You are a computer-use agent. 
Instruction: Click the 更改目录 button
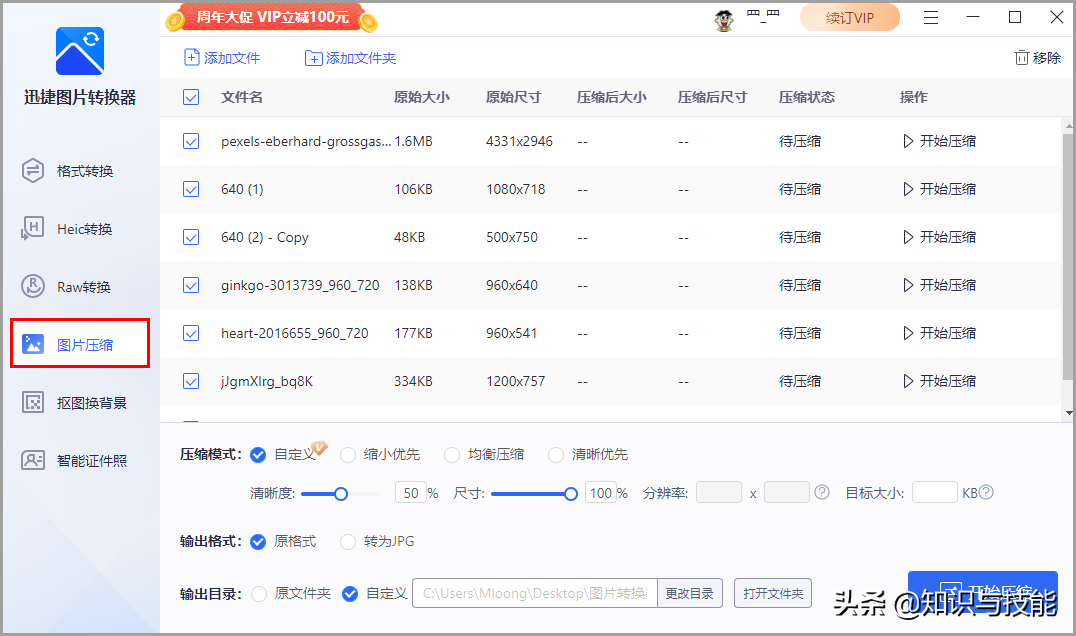pos(690,592)
